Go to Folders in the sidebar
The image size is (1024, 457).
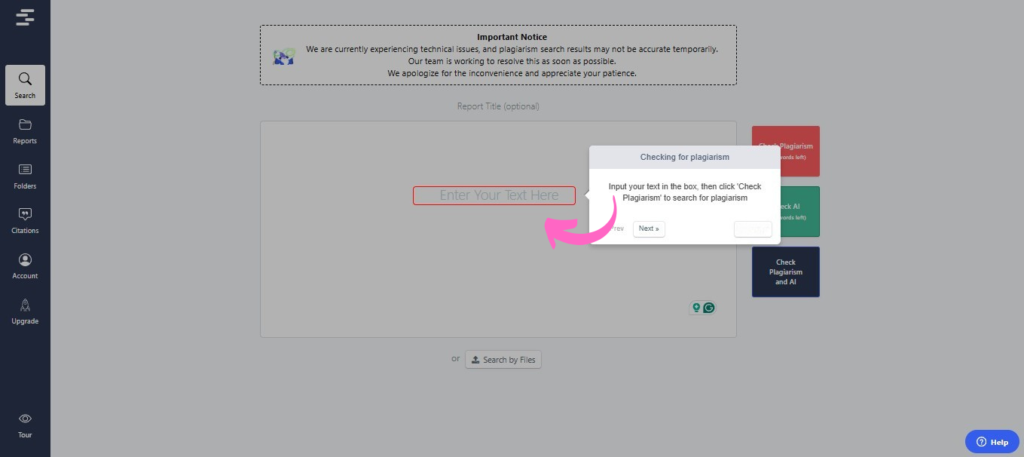pyautogui.click(x=25, y=176)
